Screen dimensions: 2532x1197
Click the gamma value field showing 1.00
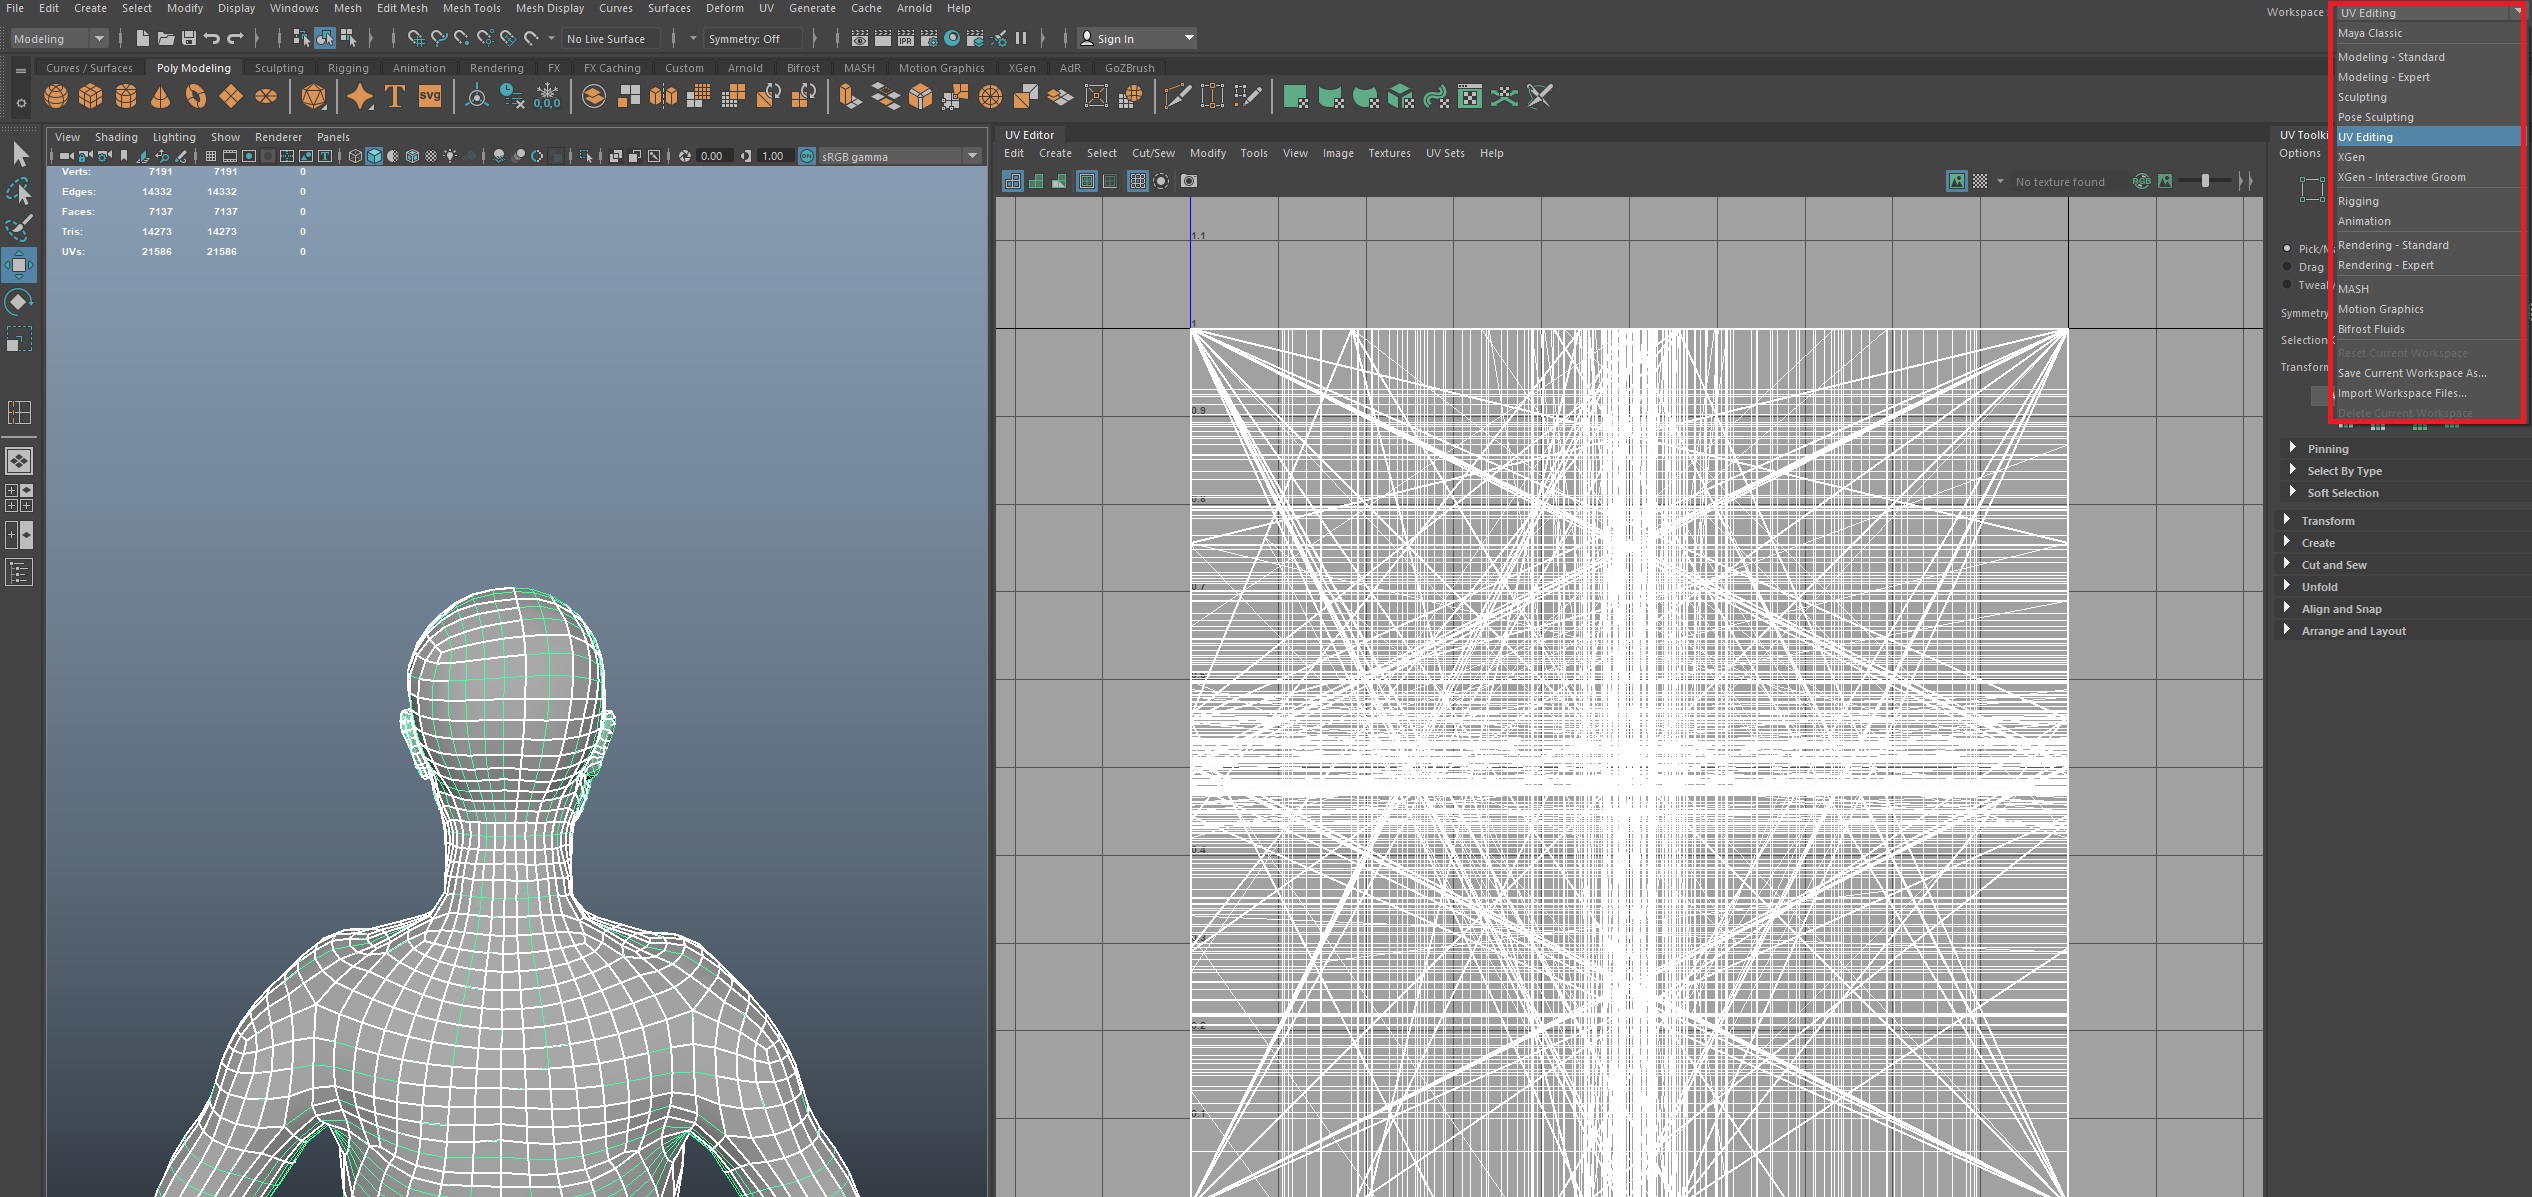[x=773, y=156]
